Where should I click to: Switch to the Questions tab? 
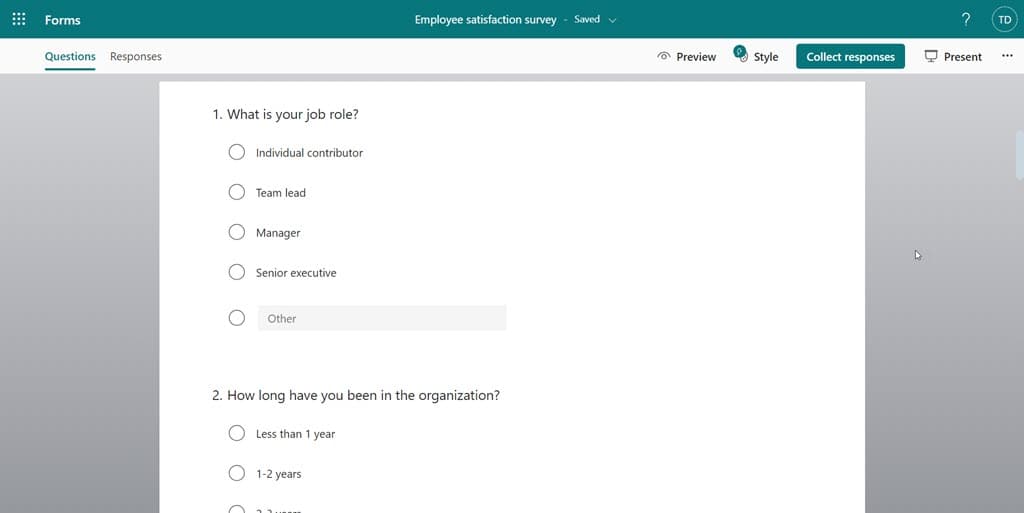[70, 57]
